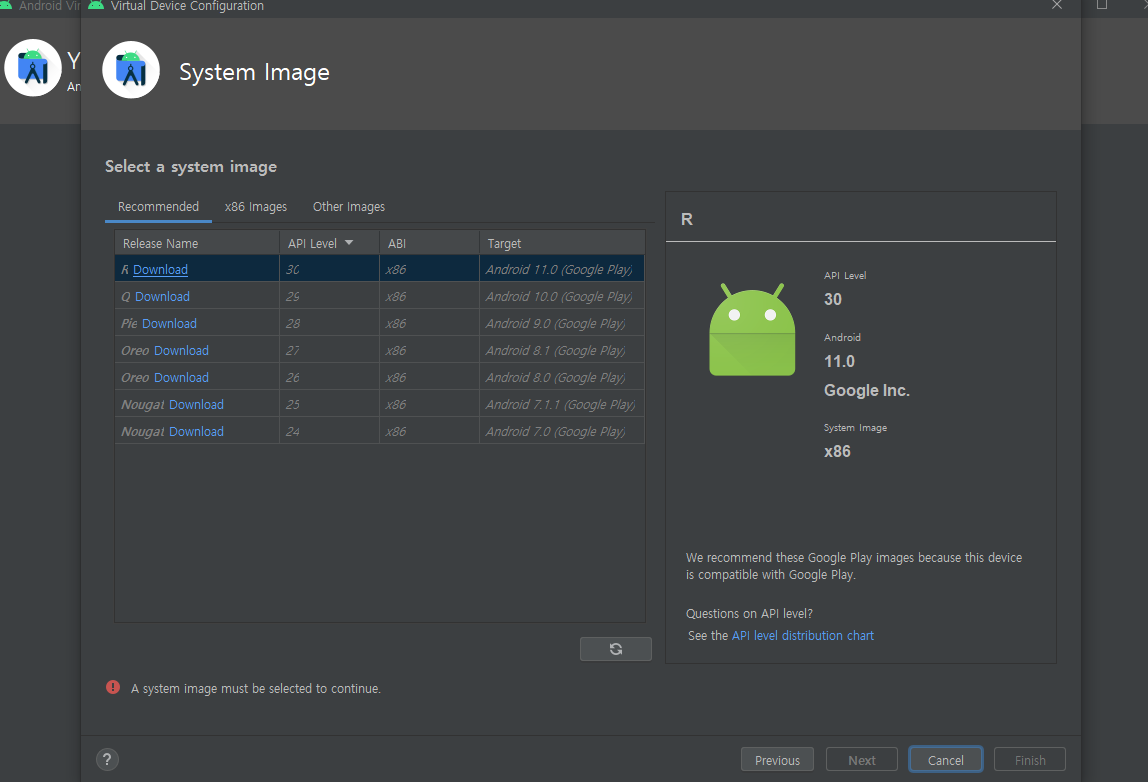
Task: Click the green Android robot image
Action: click(752, 329)
